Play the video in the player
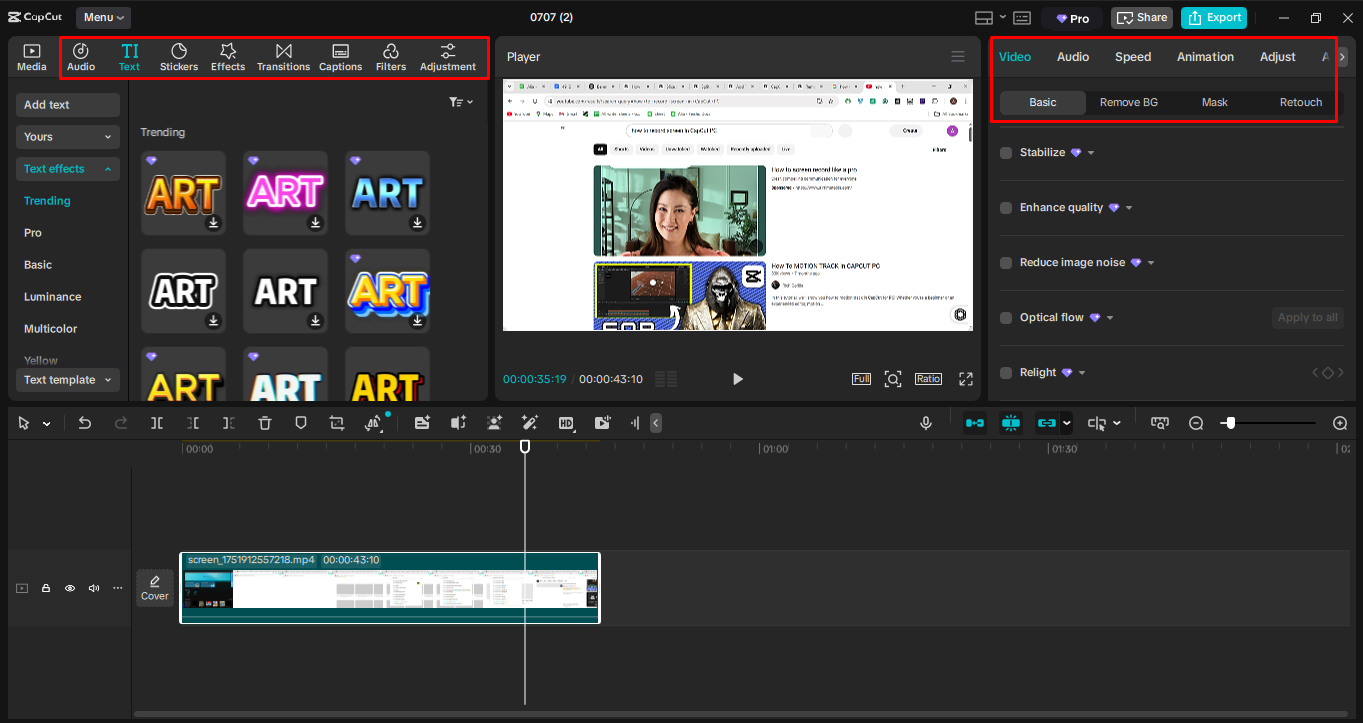Screen dimensions: 1363x723 [x=738, y=379]
